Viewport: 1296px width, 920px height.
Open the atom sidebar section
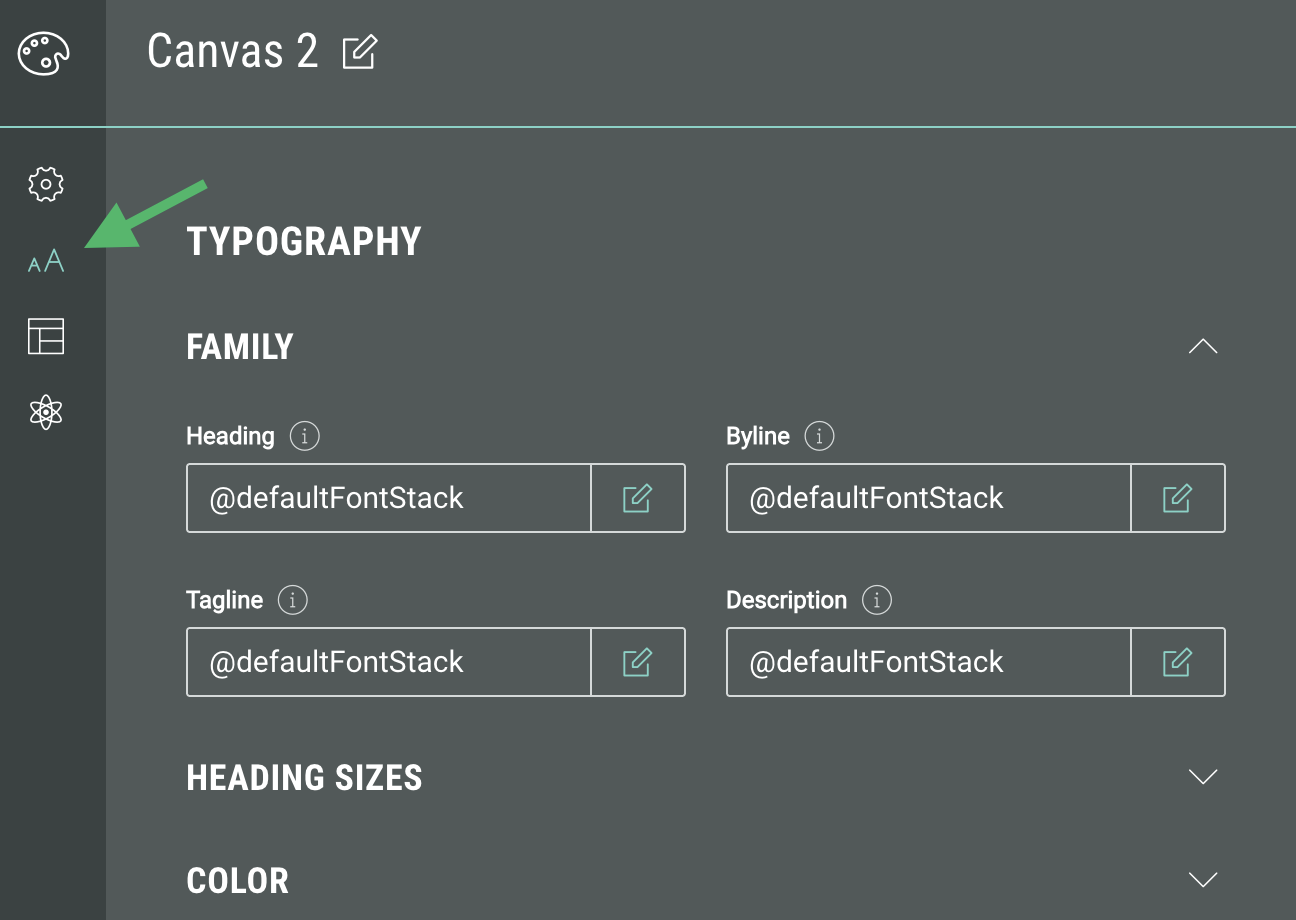click(46, 411)
